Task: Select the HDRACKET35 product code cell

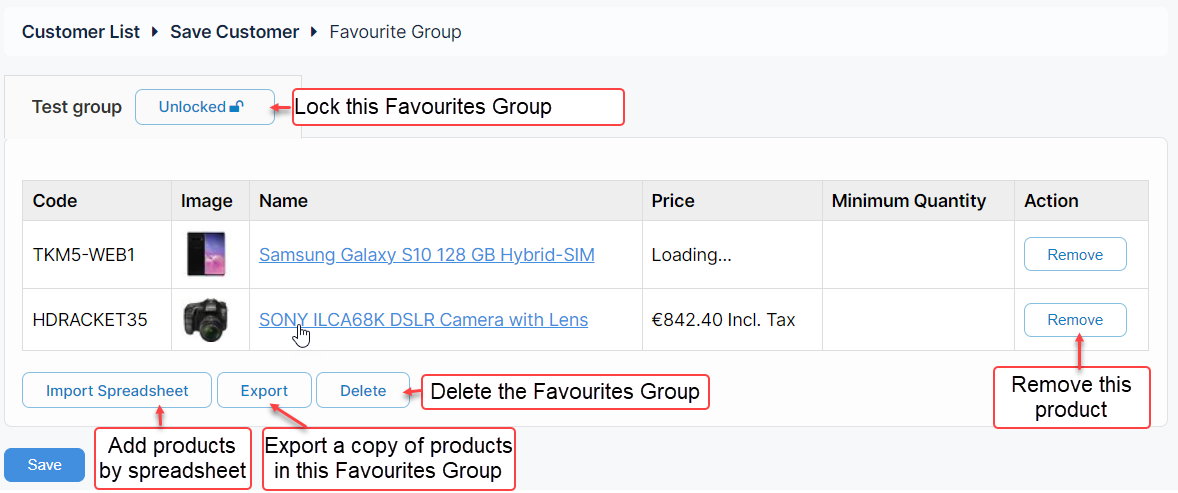Action: coord(90,320)
